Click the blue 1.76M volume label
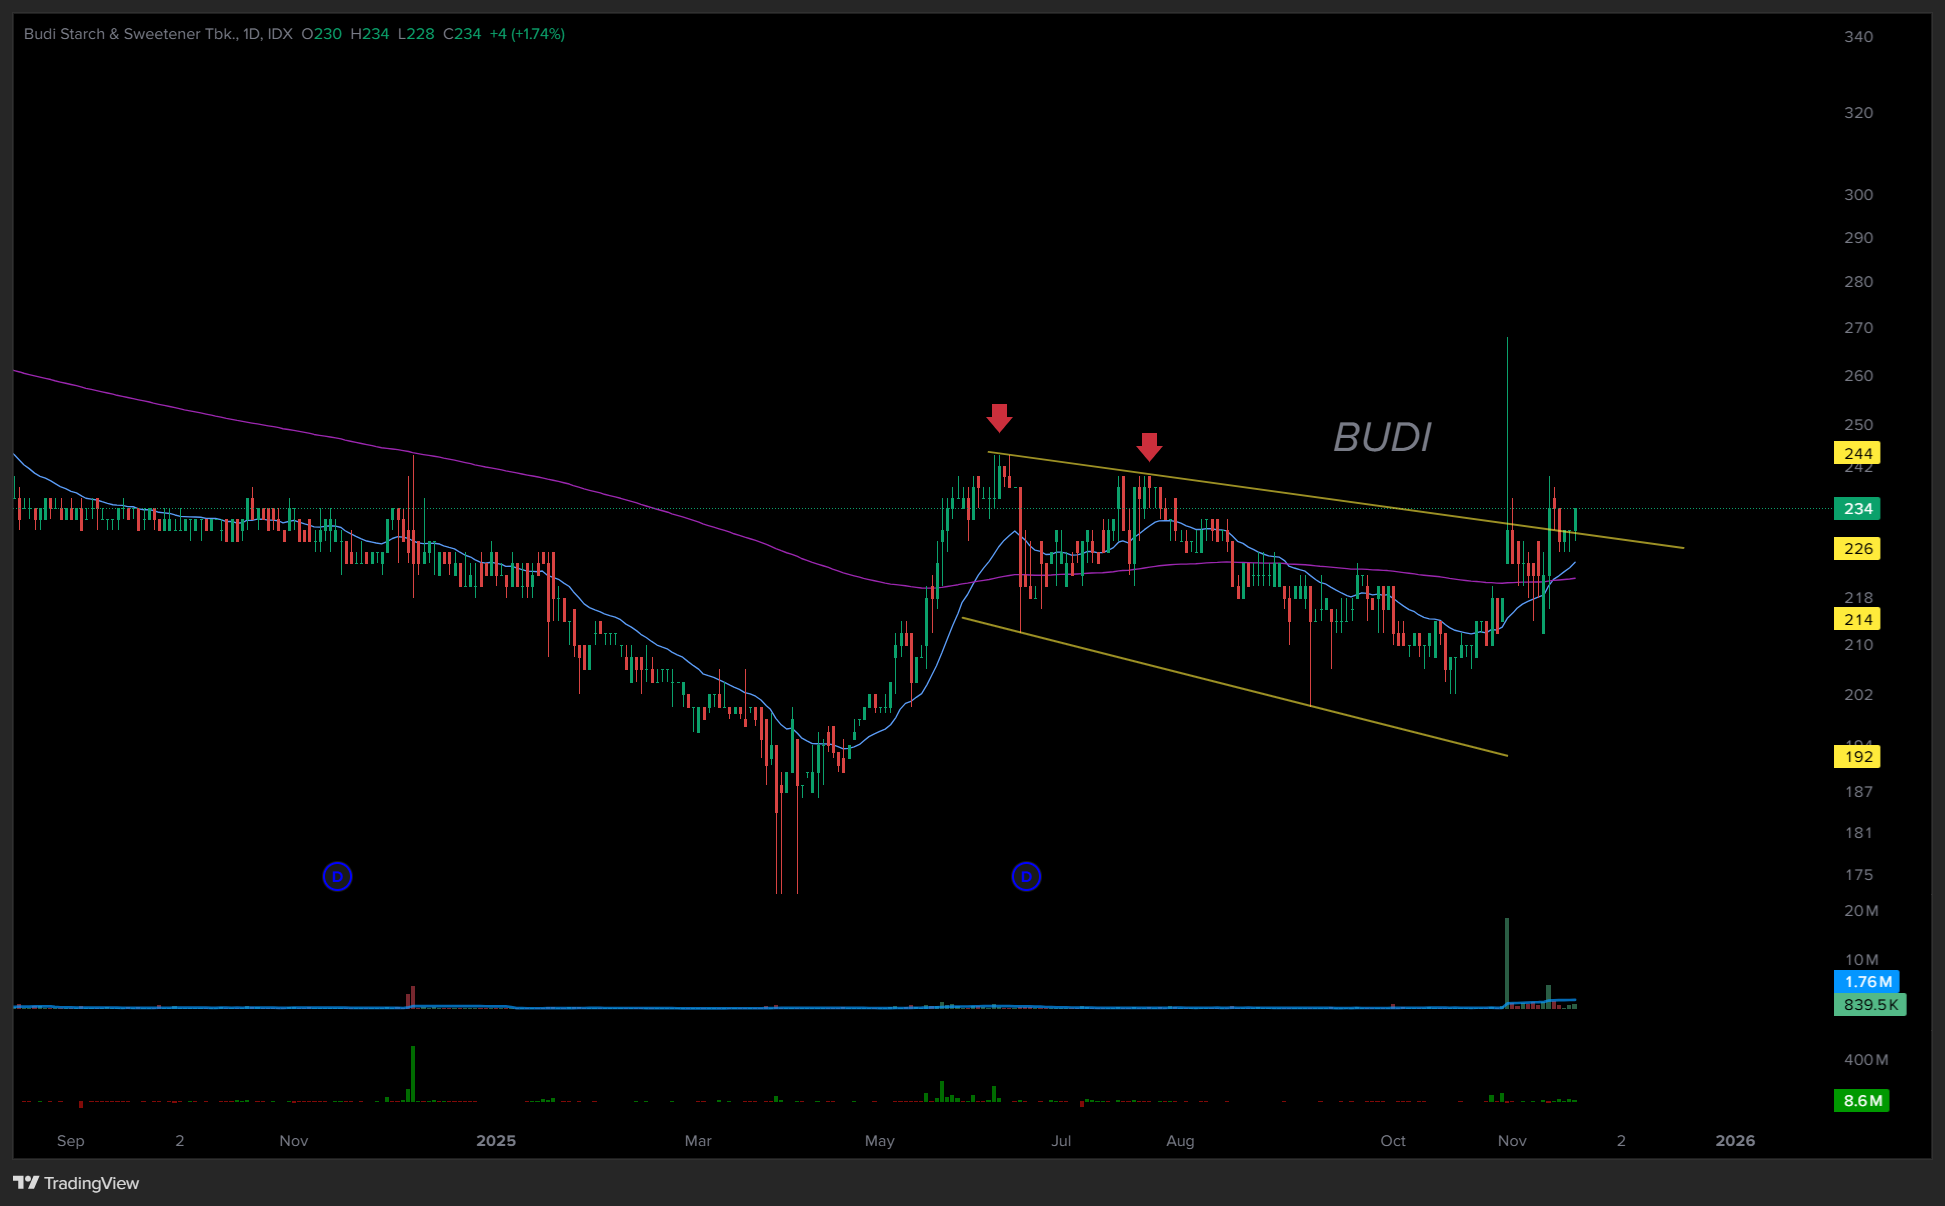The image size is (1945, 1206). pyautogui.click(x=1867, y=982)
